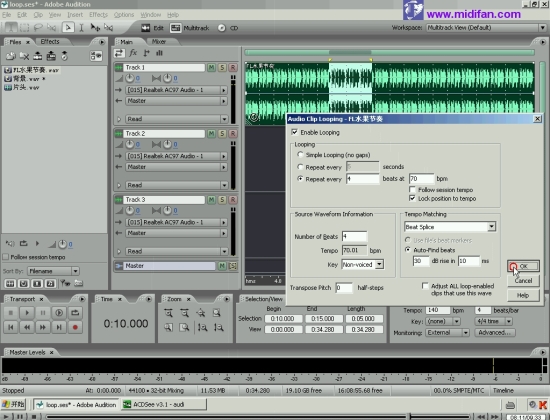Arm Track 3 for record
This screenshot has height=420, width=550.
point(233,200)
